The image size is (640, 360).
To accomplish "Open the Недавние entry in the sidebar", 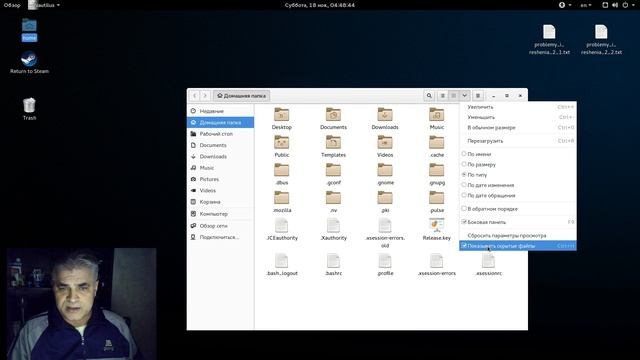I will [x=220, y=111].
